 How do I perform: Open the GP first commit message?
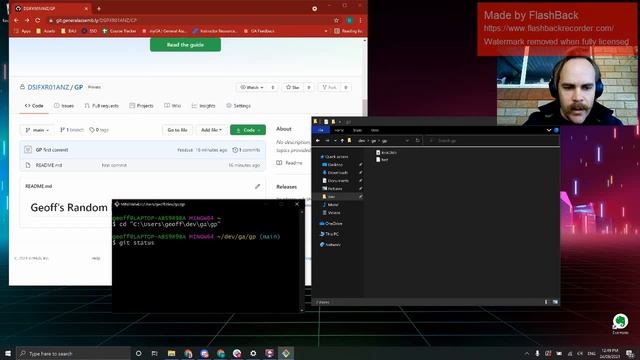pyautogui.click(x=52, y=150)
